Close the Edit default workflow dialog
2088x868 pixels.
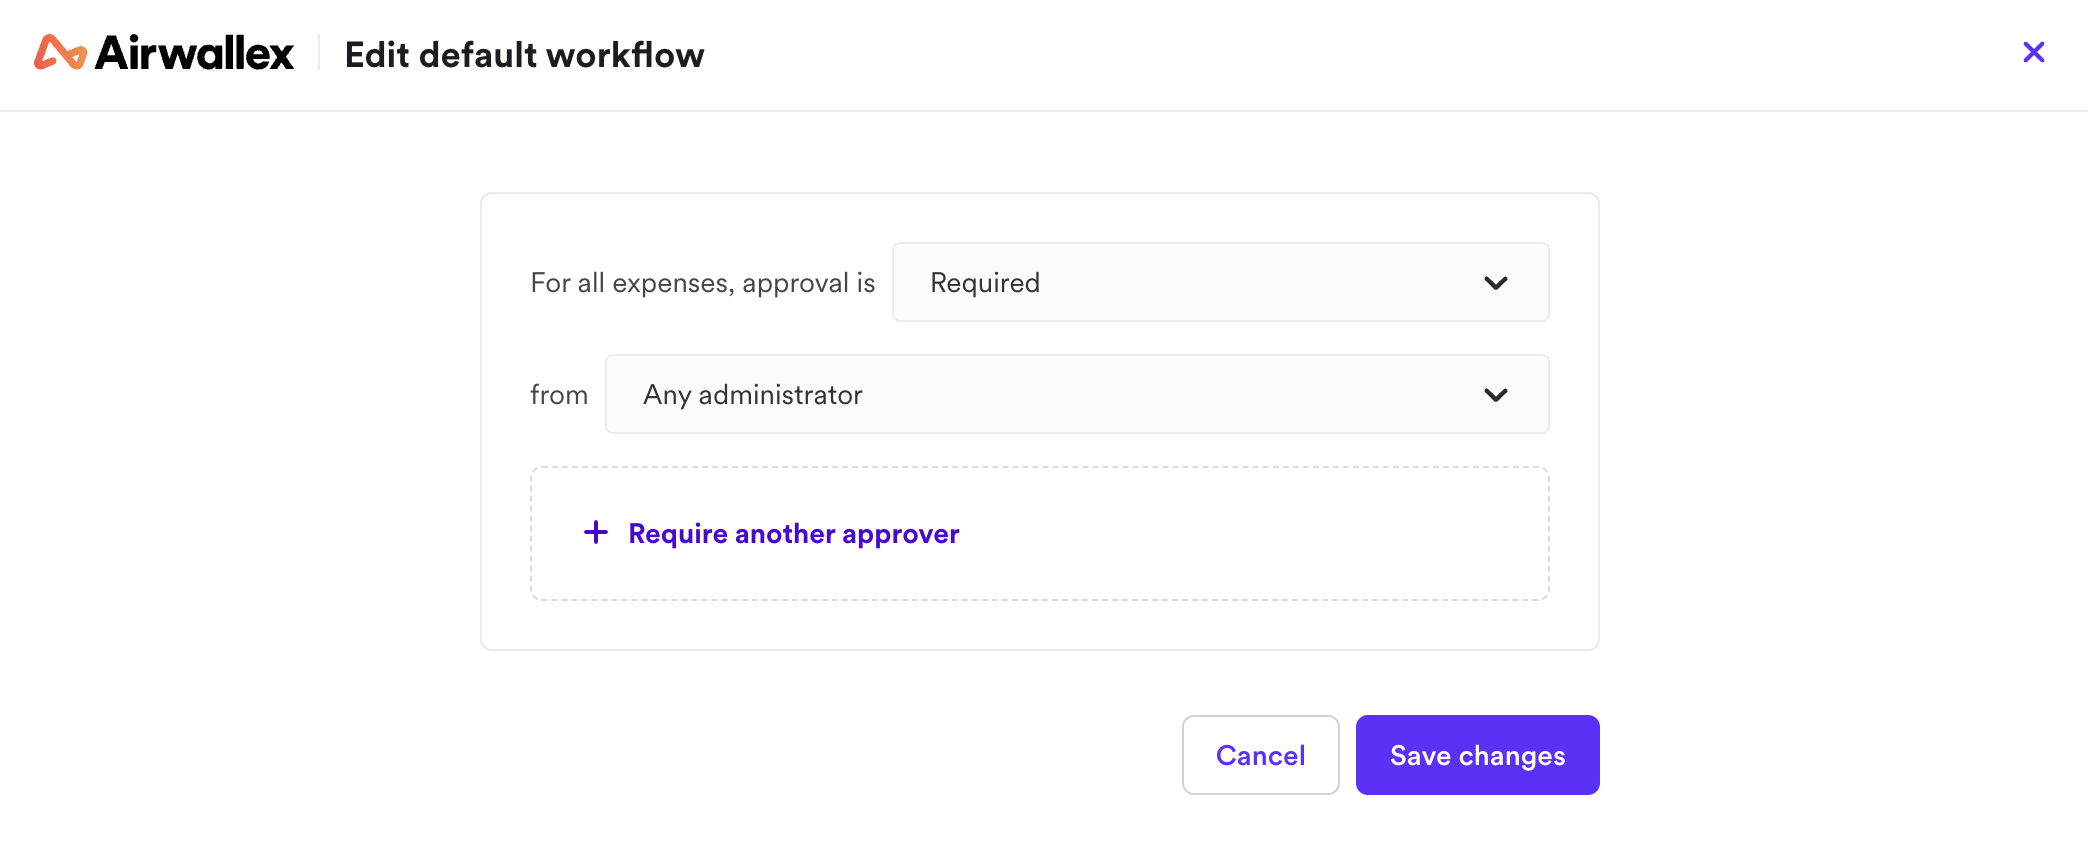(x=2033, y=52)
